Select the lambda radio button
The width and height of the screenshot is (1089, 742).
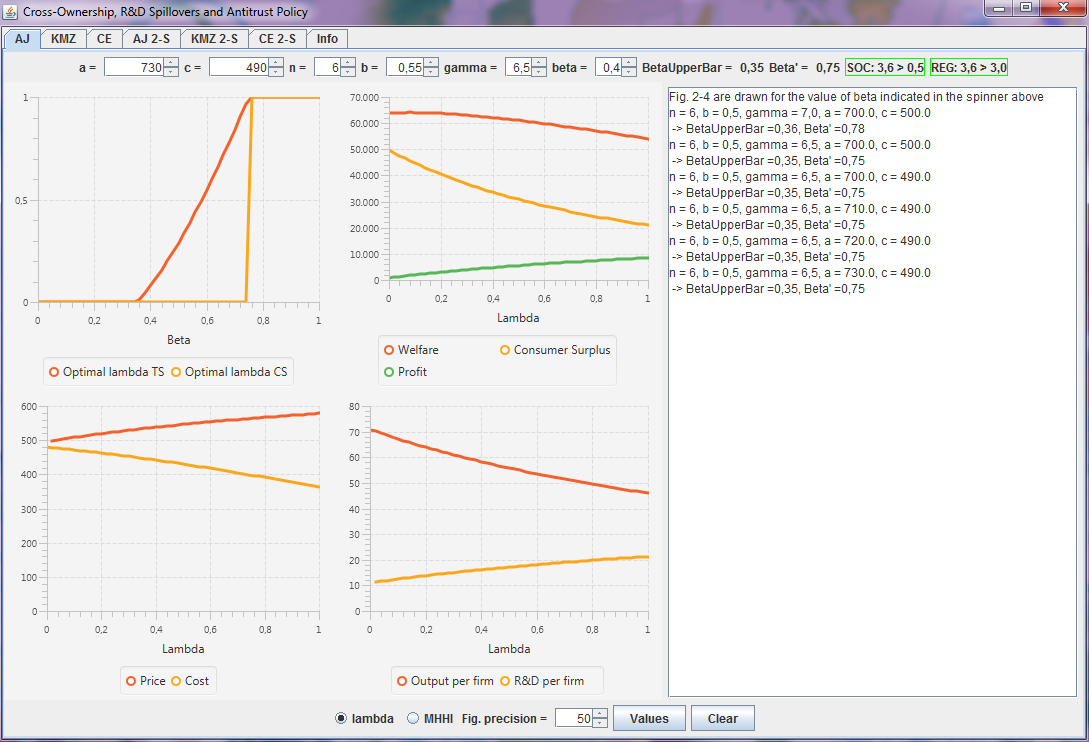[x=341, y=718]
